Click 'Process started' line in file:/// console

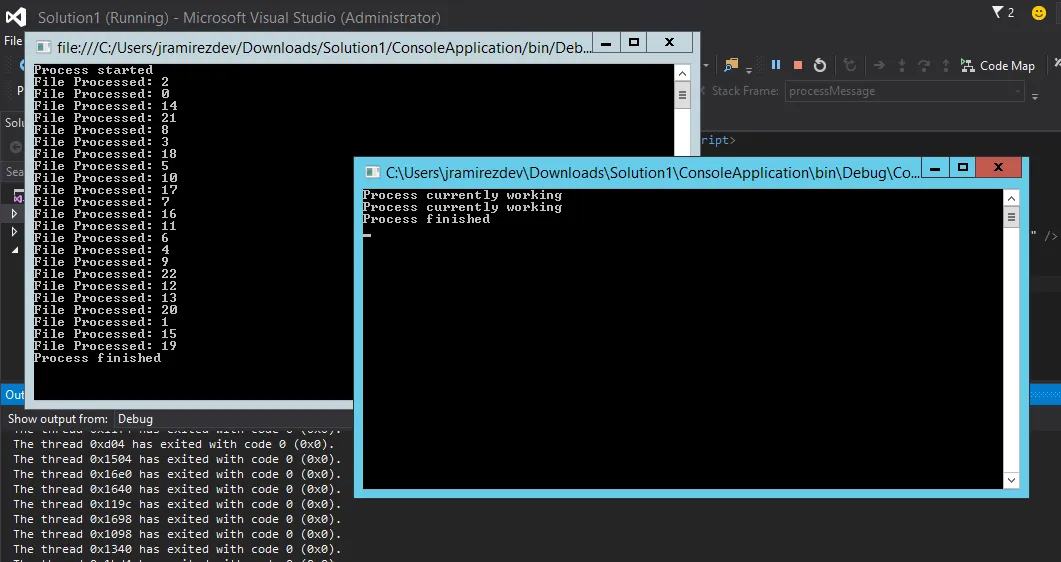click(93, 70)
